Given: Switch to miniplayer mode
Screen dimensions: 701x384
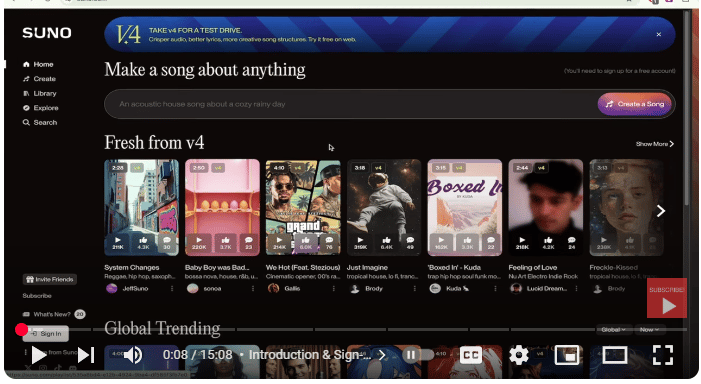Looking at the screenshot, I should pyautogui.click(x=566, y=355).
